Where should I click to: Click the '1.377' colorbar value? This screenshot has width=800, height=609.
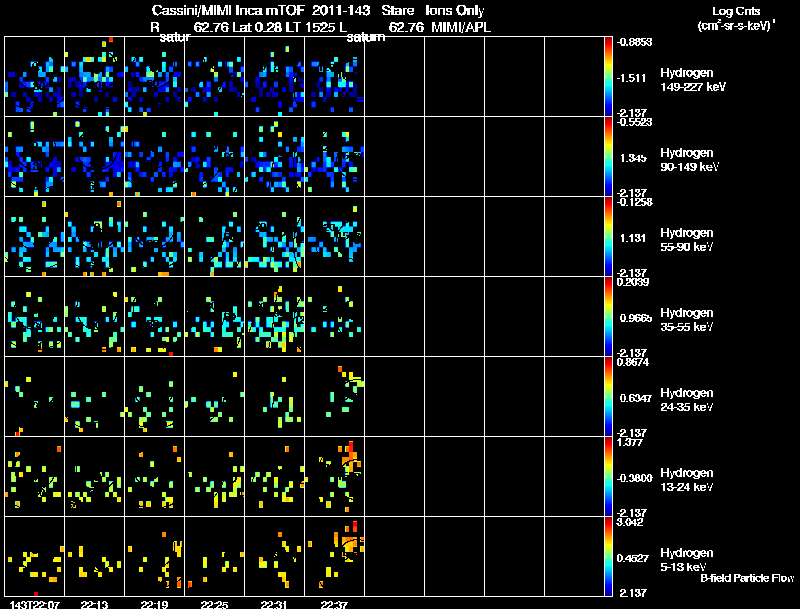point(630,442)
